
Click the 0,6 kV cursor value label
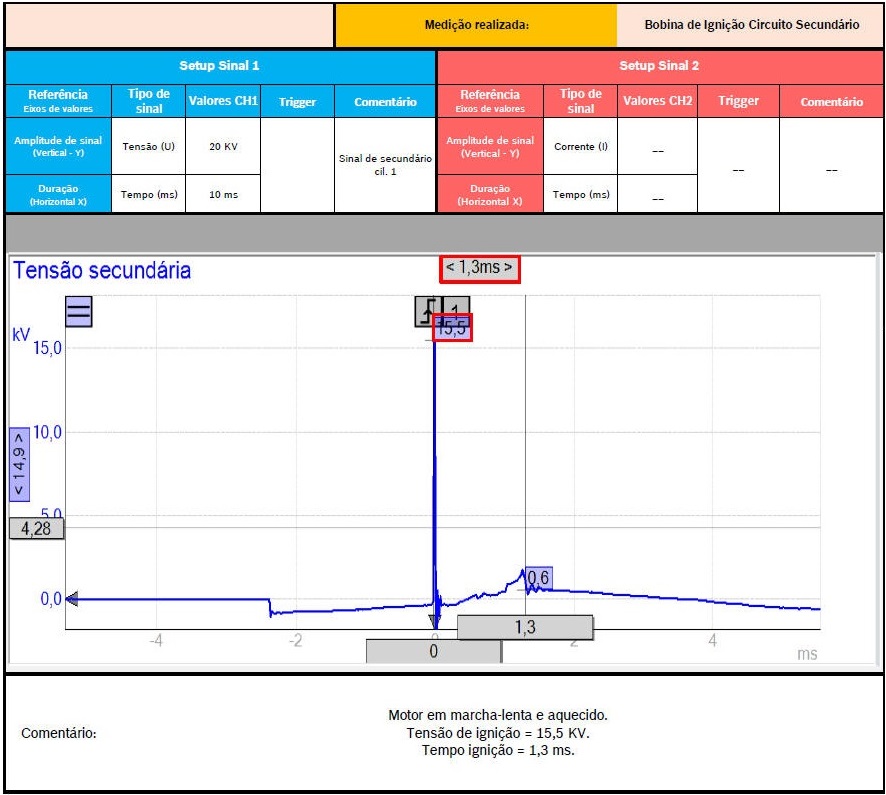[538, 578]
